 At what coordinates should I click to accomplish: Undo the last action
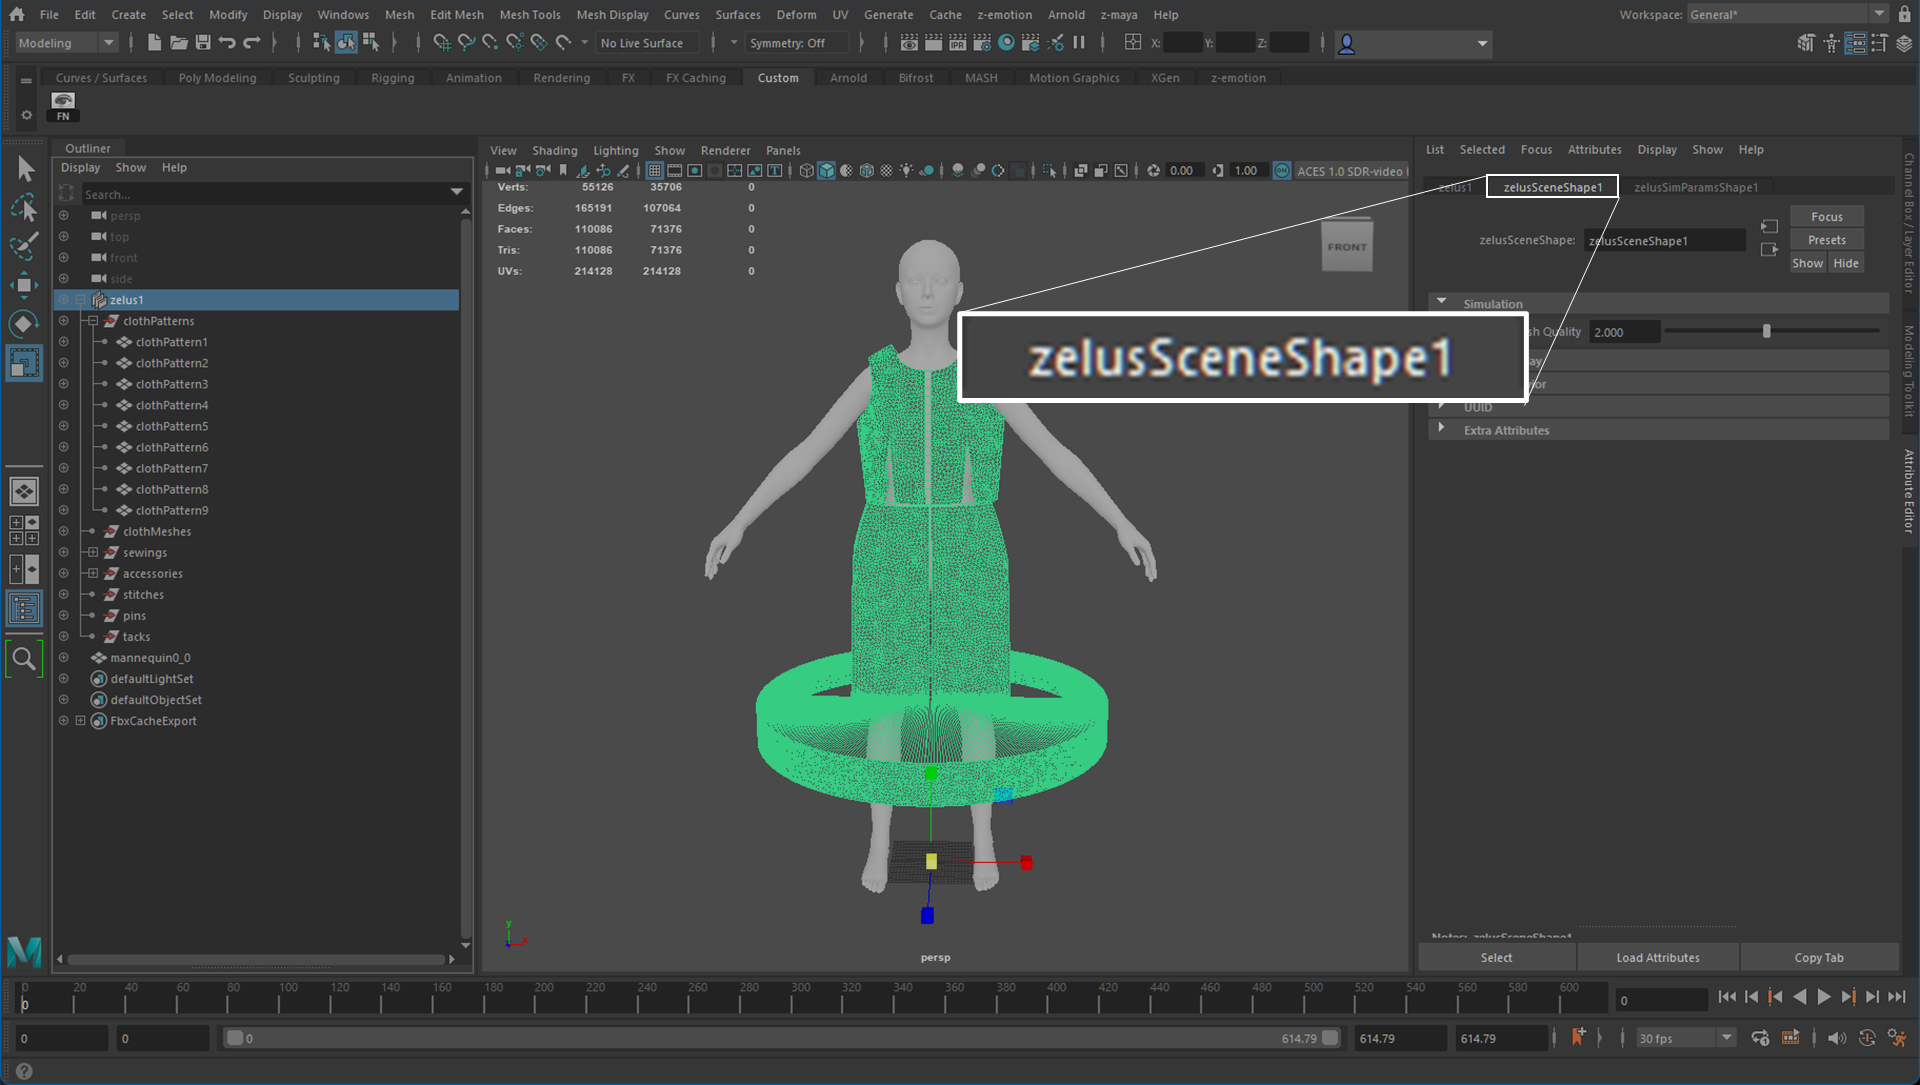227,43
